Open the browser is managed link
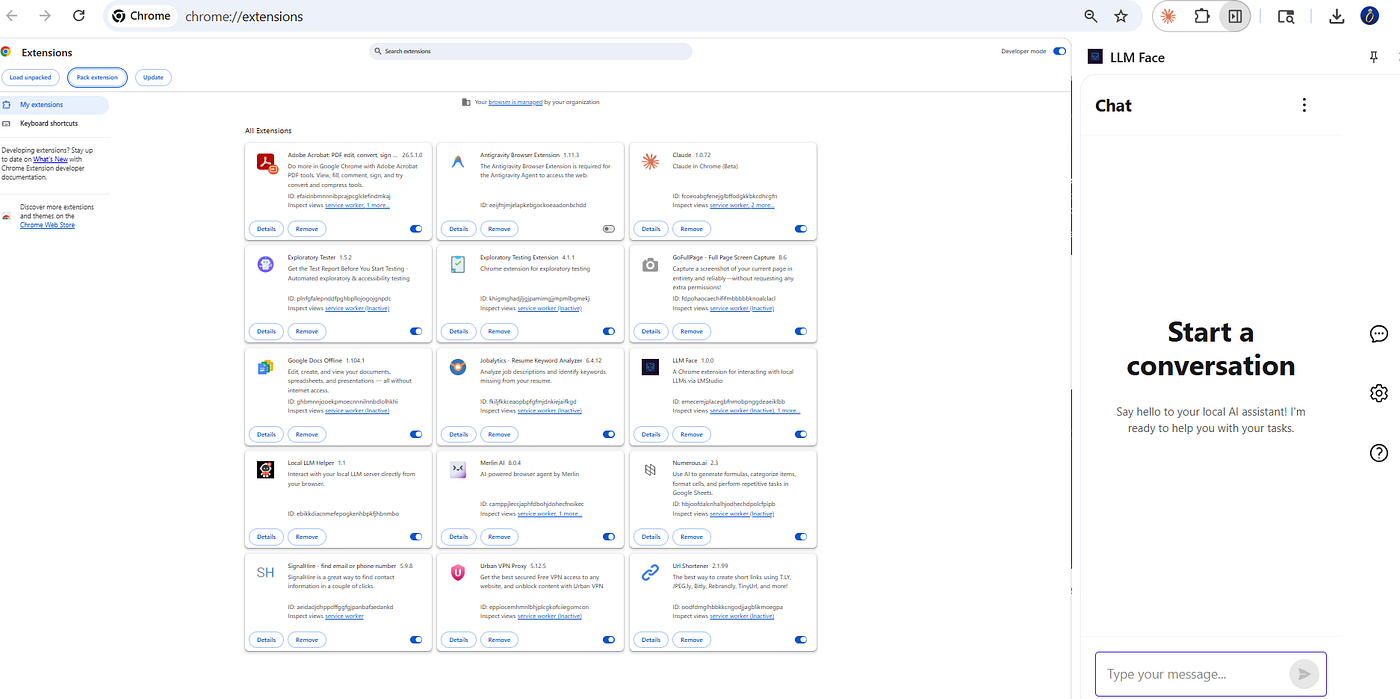The height and width of the screenshot is (699, 1400). [515, 102]
